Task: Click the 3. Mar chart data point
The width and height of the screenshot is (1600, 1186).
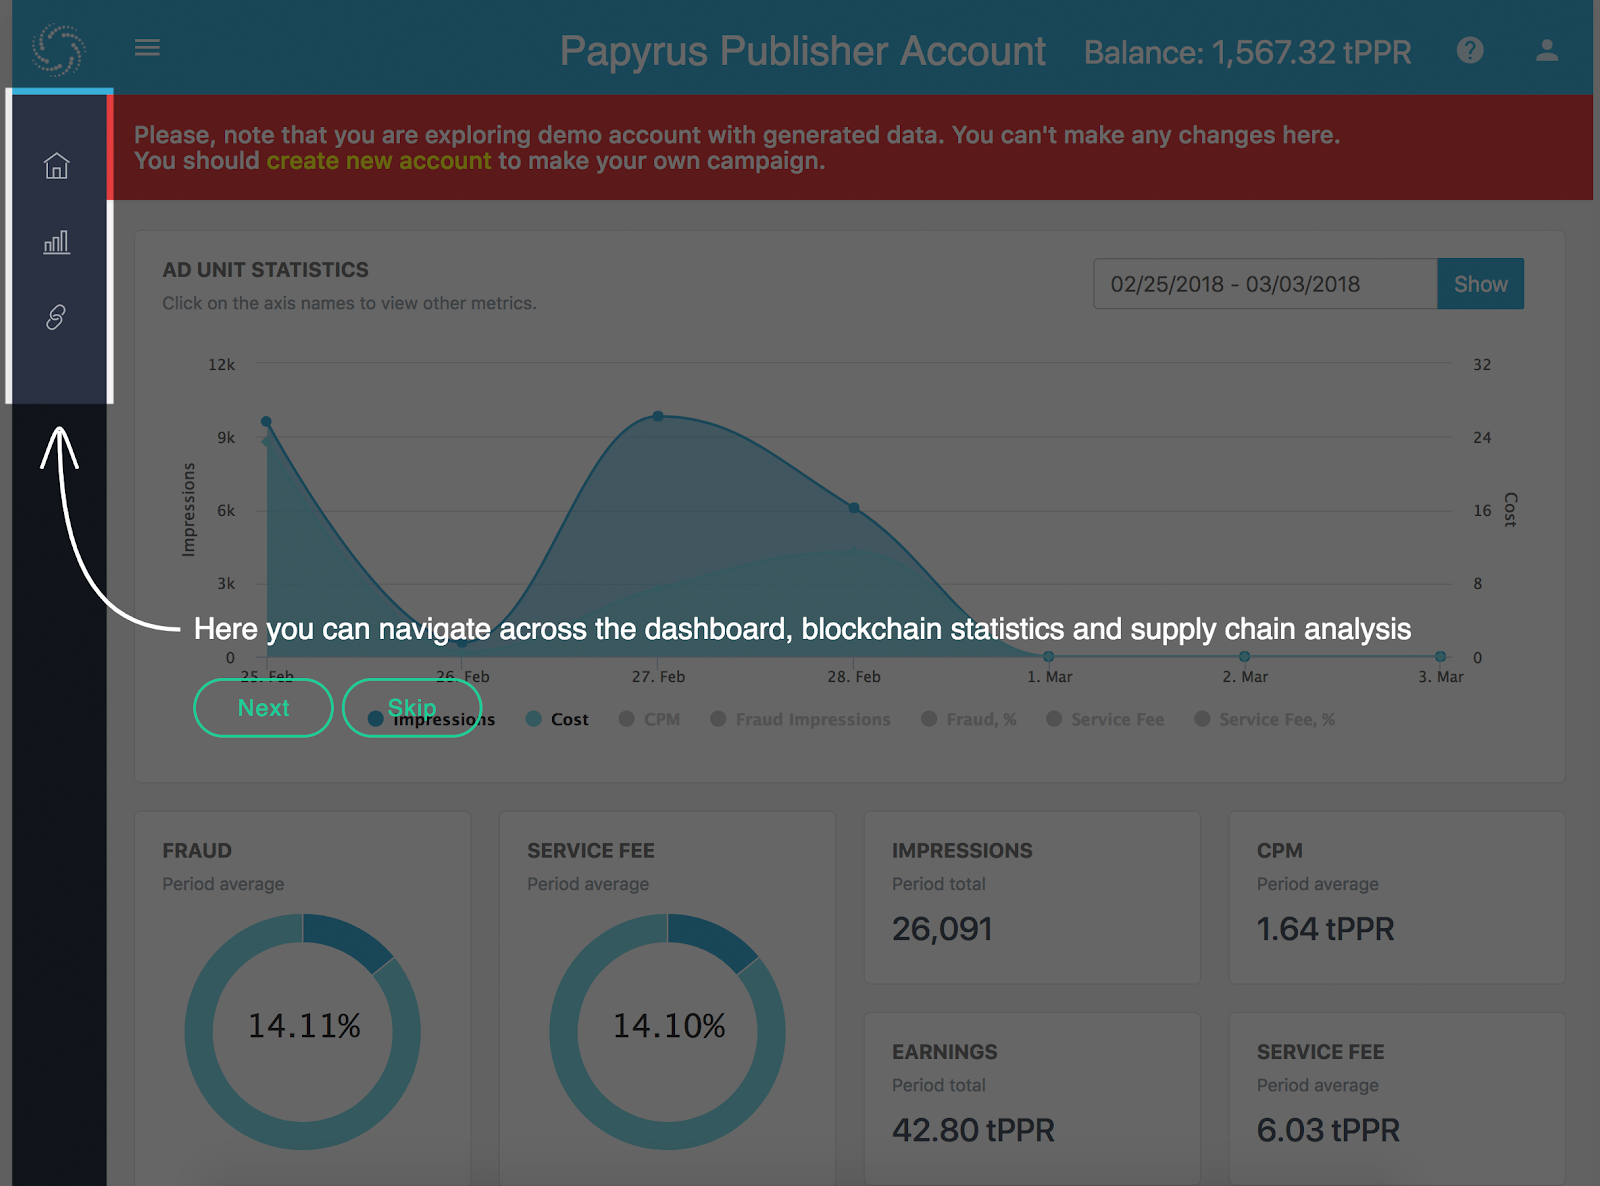Action: pyautogui.click(x=1440, y=657)
